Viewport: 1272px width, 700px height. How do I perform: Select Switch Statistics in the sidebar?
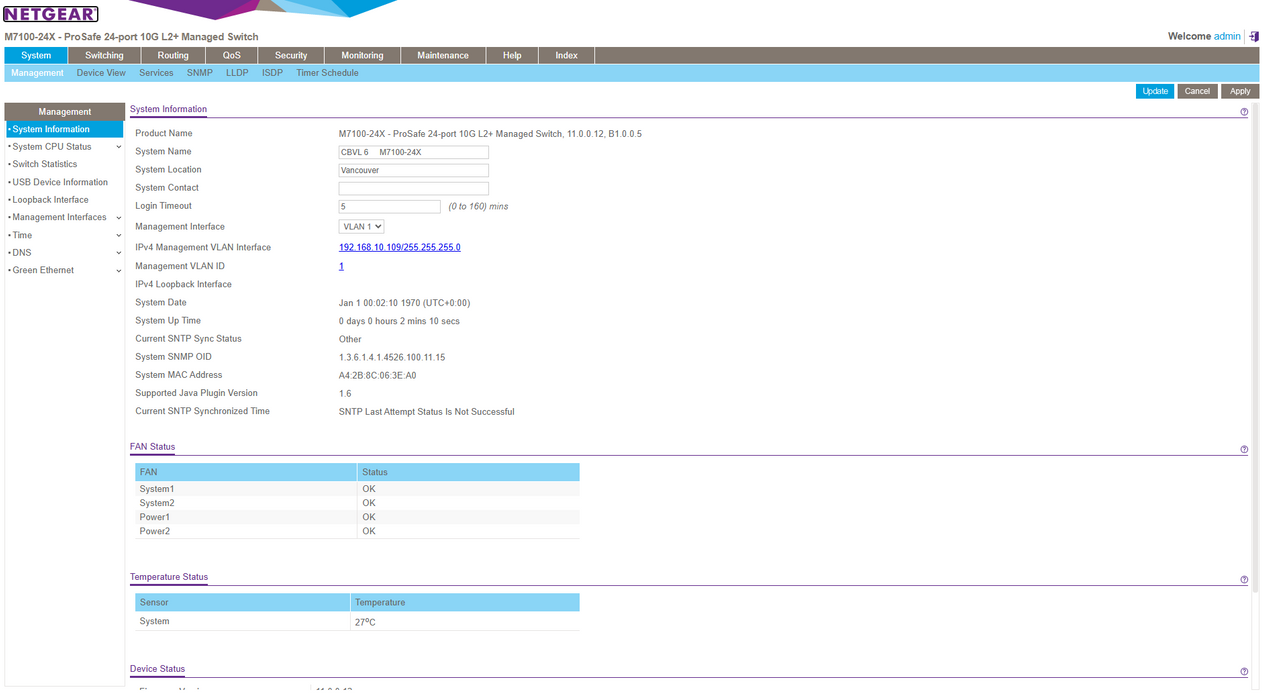click(45, 164)
